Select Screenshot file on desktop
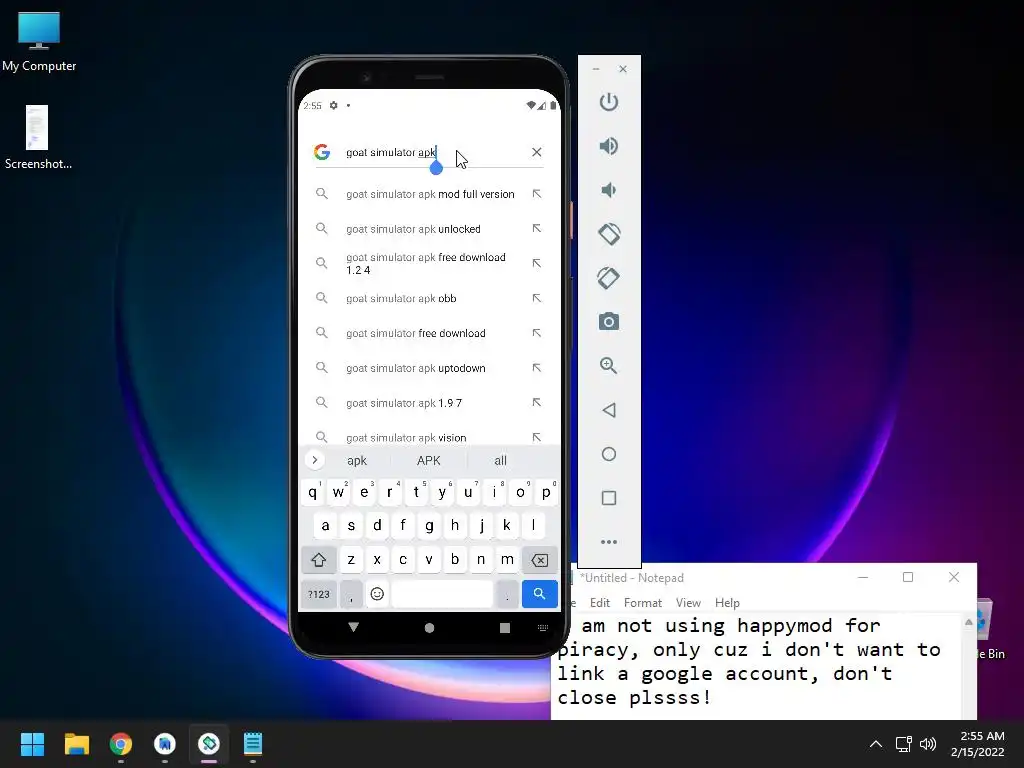 coord(38,137)
